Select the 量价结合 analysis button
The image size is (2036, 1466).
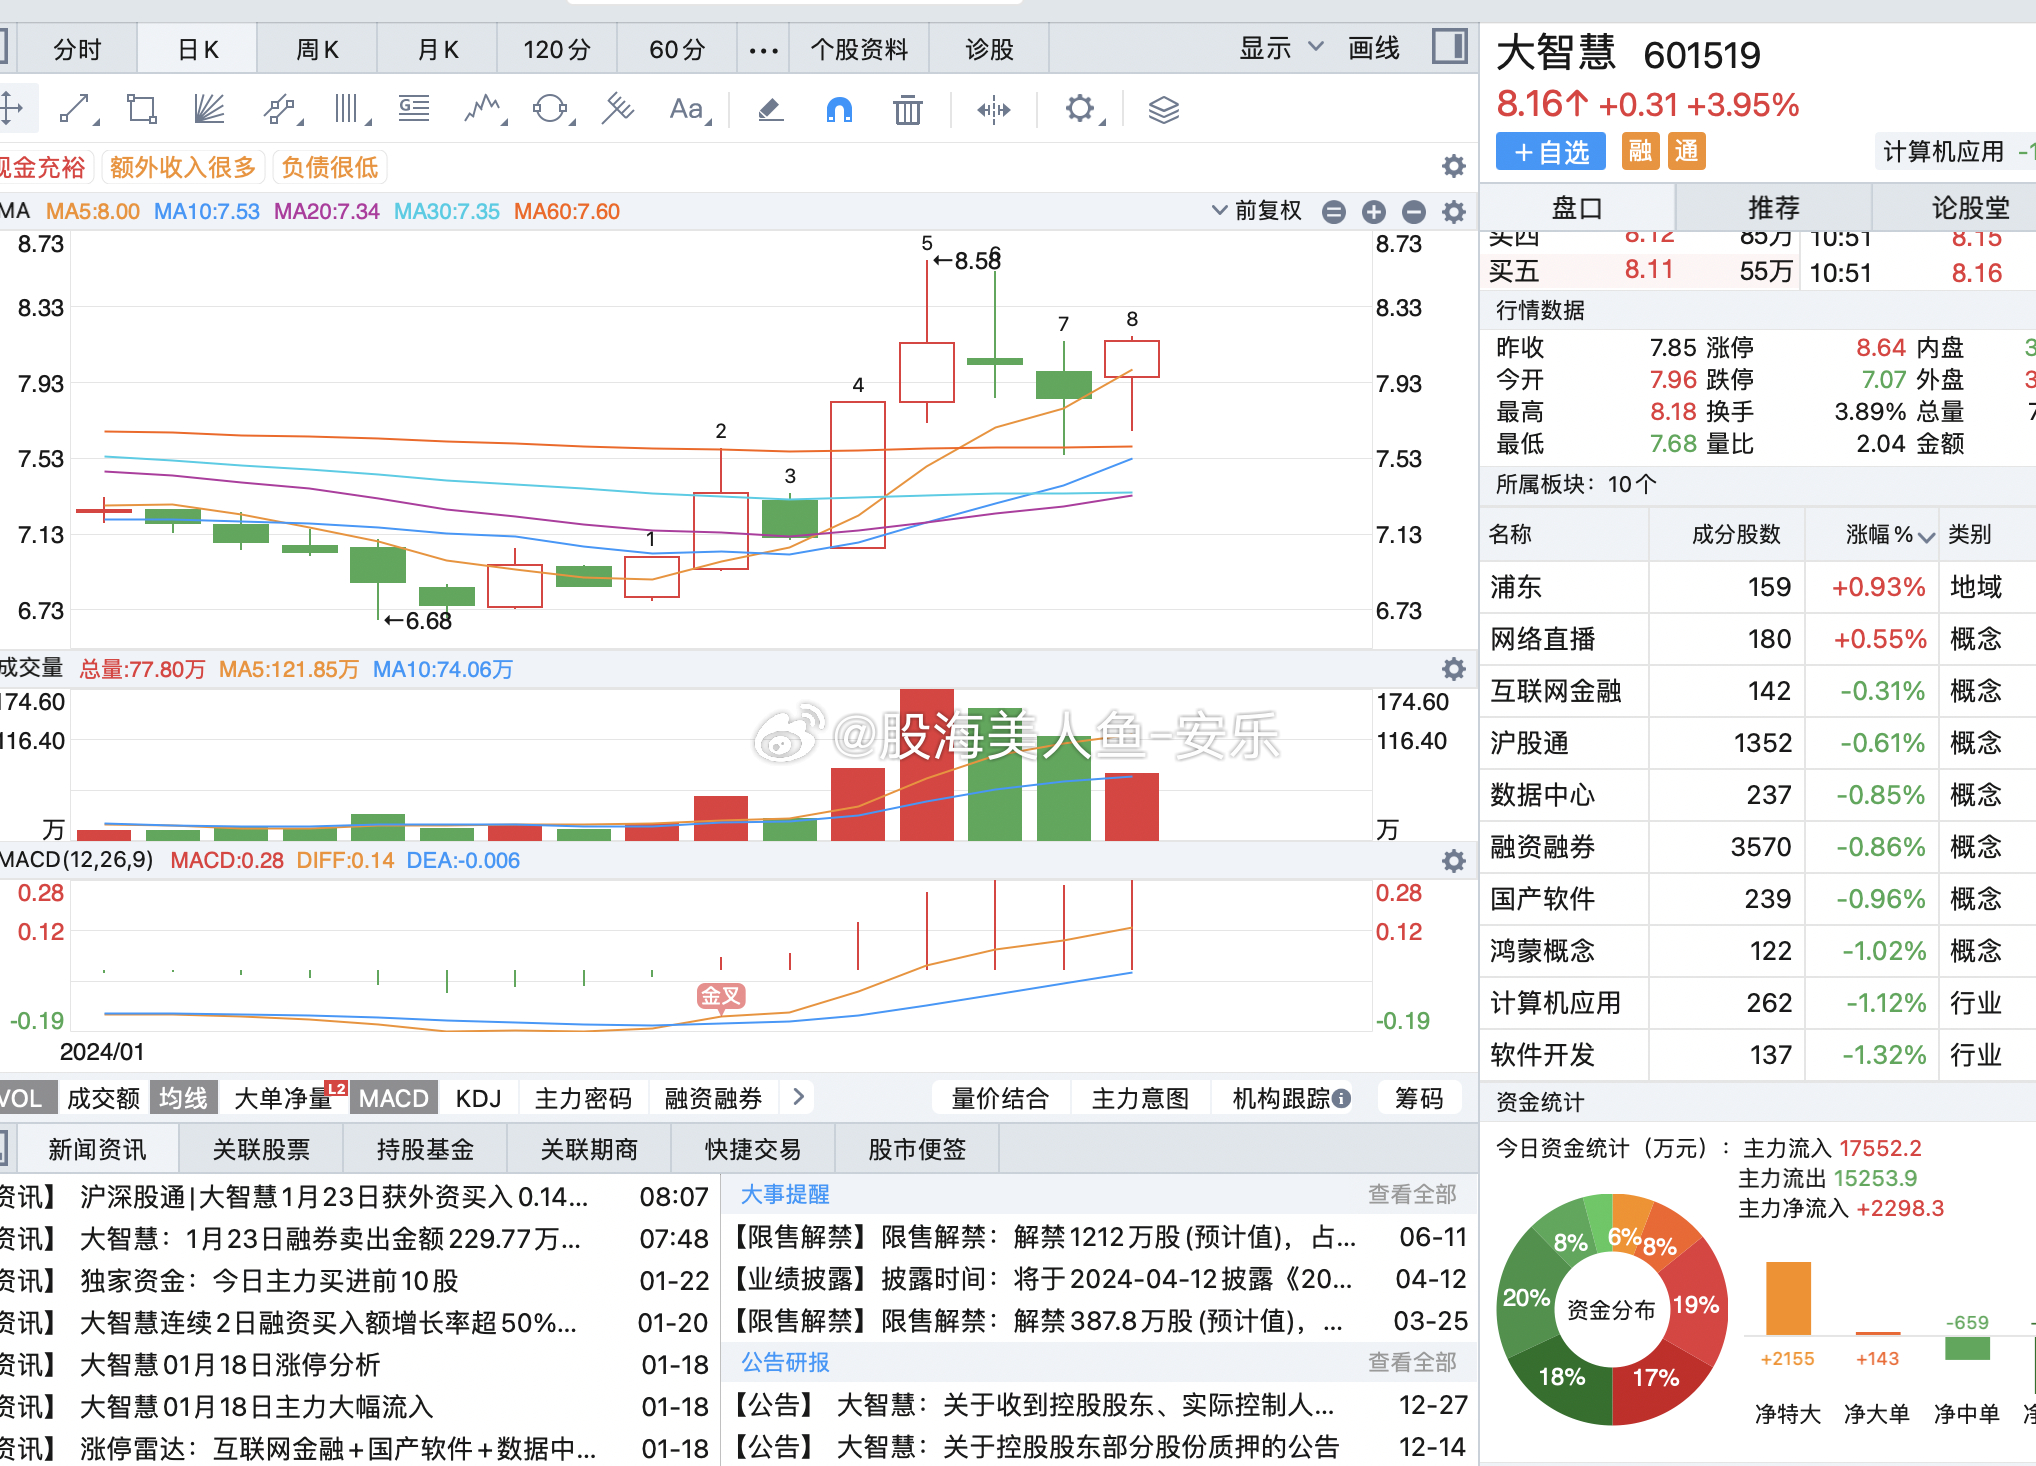(1000, 1098)
